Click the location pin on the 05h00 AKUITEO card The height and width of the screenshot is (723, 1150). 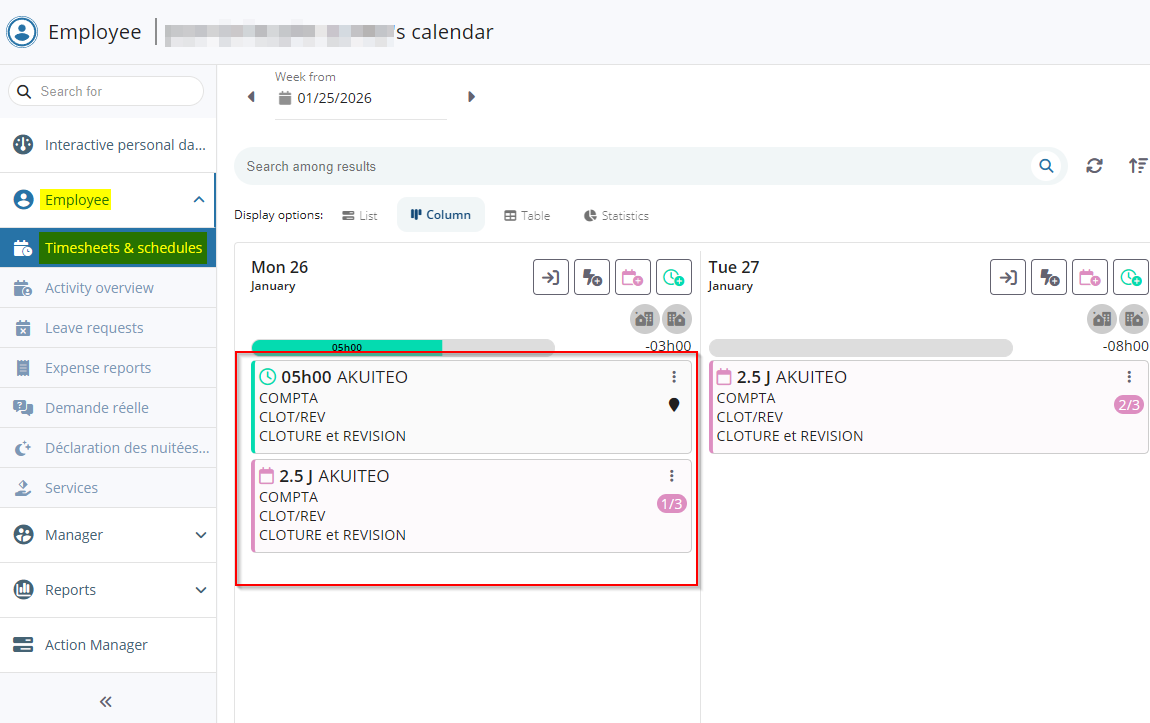click(x=674, y=405)
